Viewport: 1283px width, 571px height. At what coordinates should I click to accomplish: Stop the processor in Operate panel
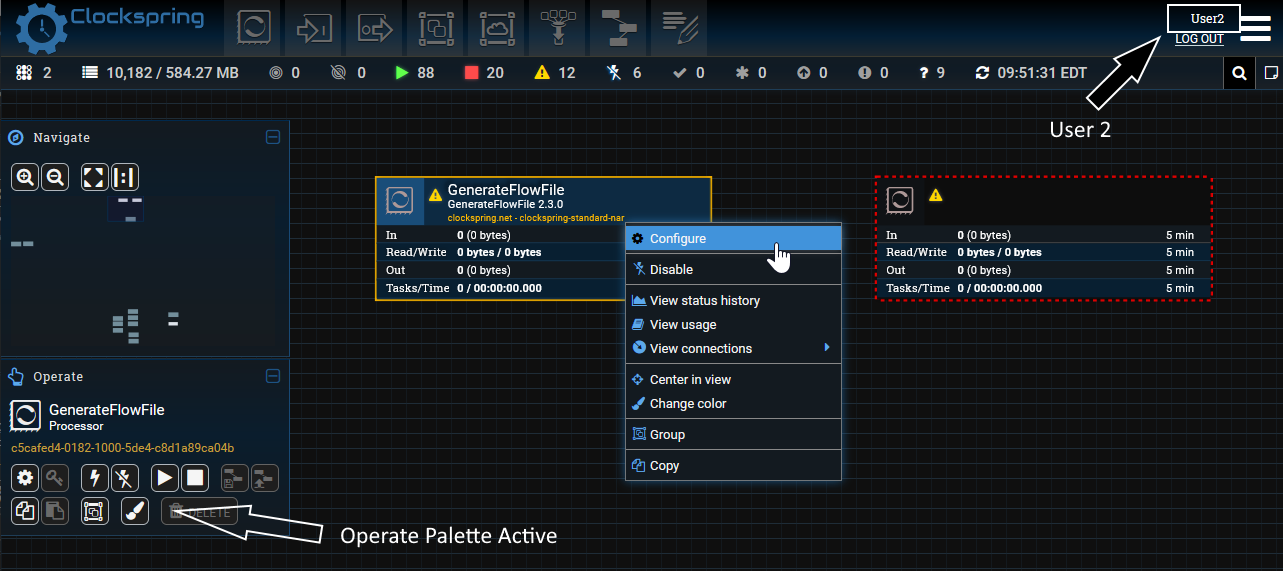195,478
